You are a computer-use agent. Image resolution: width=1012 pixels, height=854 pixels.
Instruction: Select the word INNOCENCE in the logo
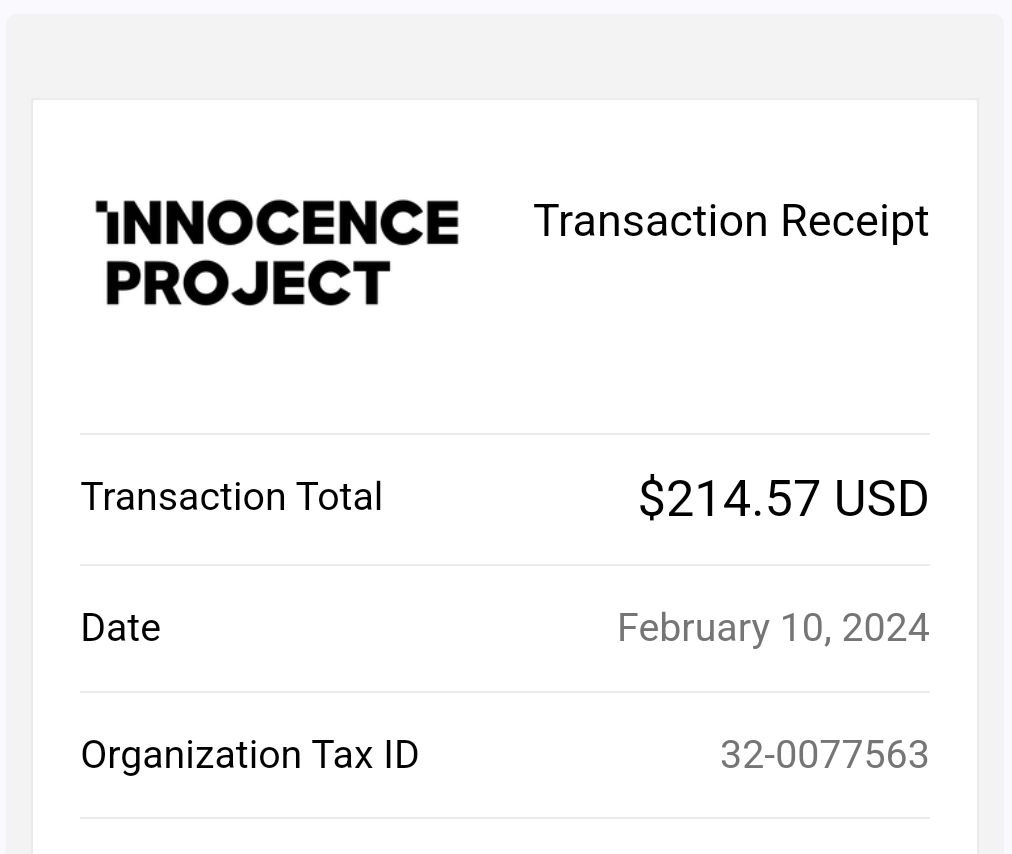(278, 222)
